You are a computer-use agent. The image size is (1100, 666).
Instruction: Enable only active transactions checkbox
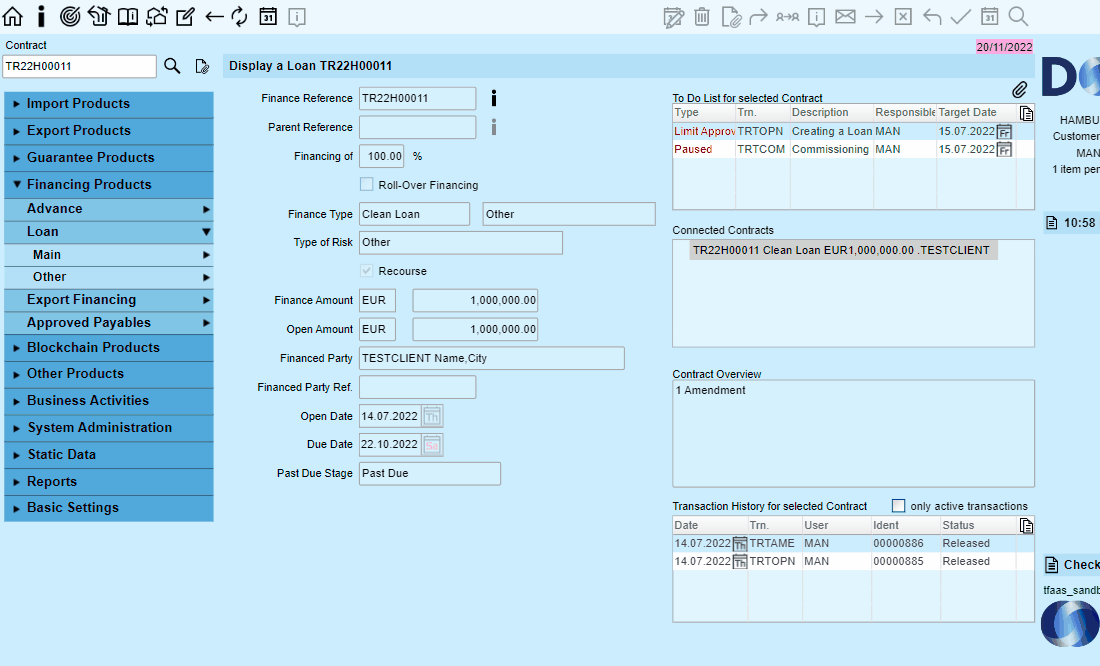[898, 505]
